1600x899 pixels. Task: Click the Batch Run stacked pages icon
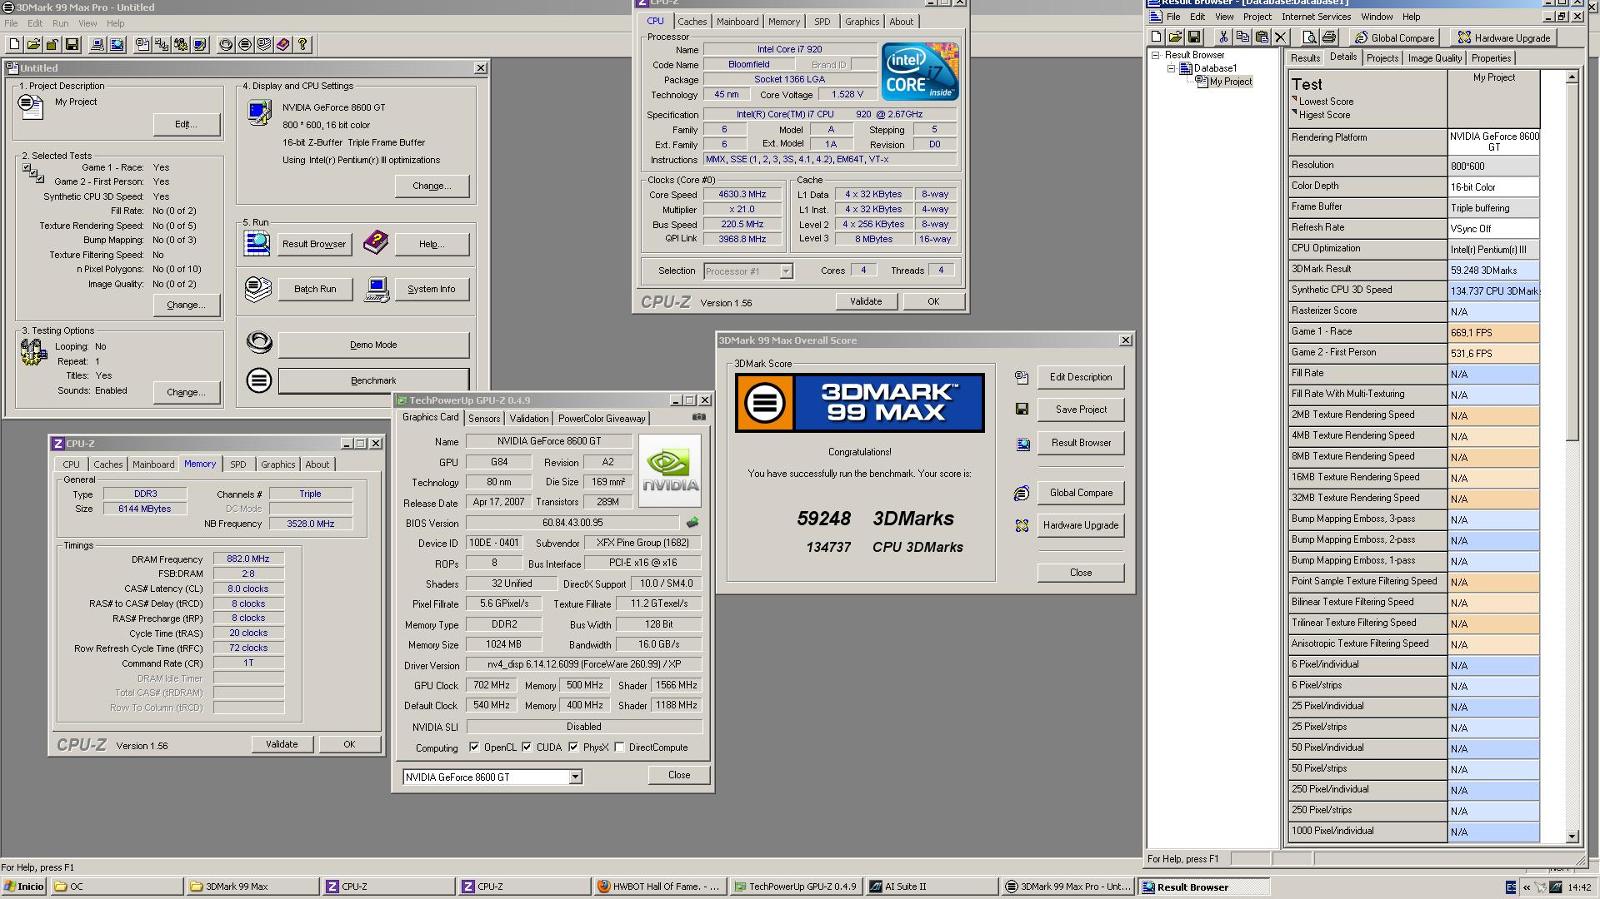click(x=258, y=288)
